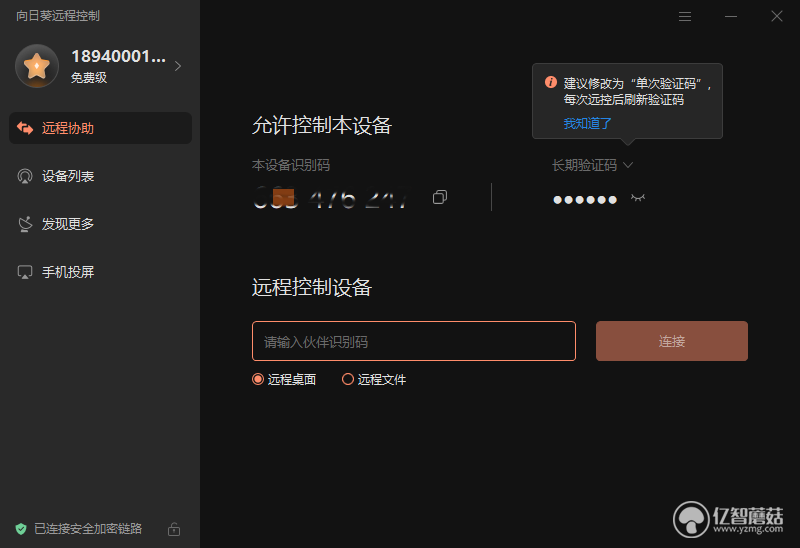
Task: Select the 远程桌面 radio option
Action: pyautogui.click(x=284, y=379)
